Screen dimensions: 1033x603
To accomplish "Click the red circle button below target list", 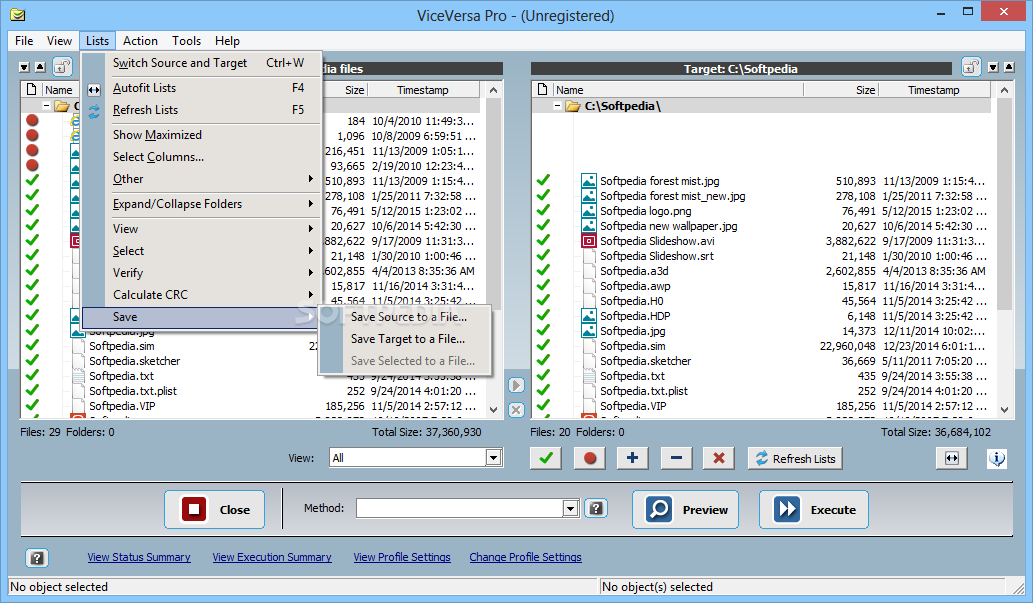I will point(590,458).
